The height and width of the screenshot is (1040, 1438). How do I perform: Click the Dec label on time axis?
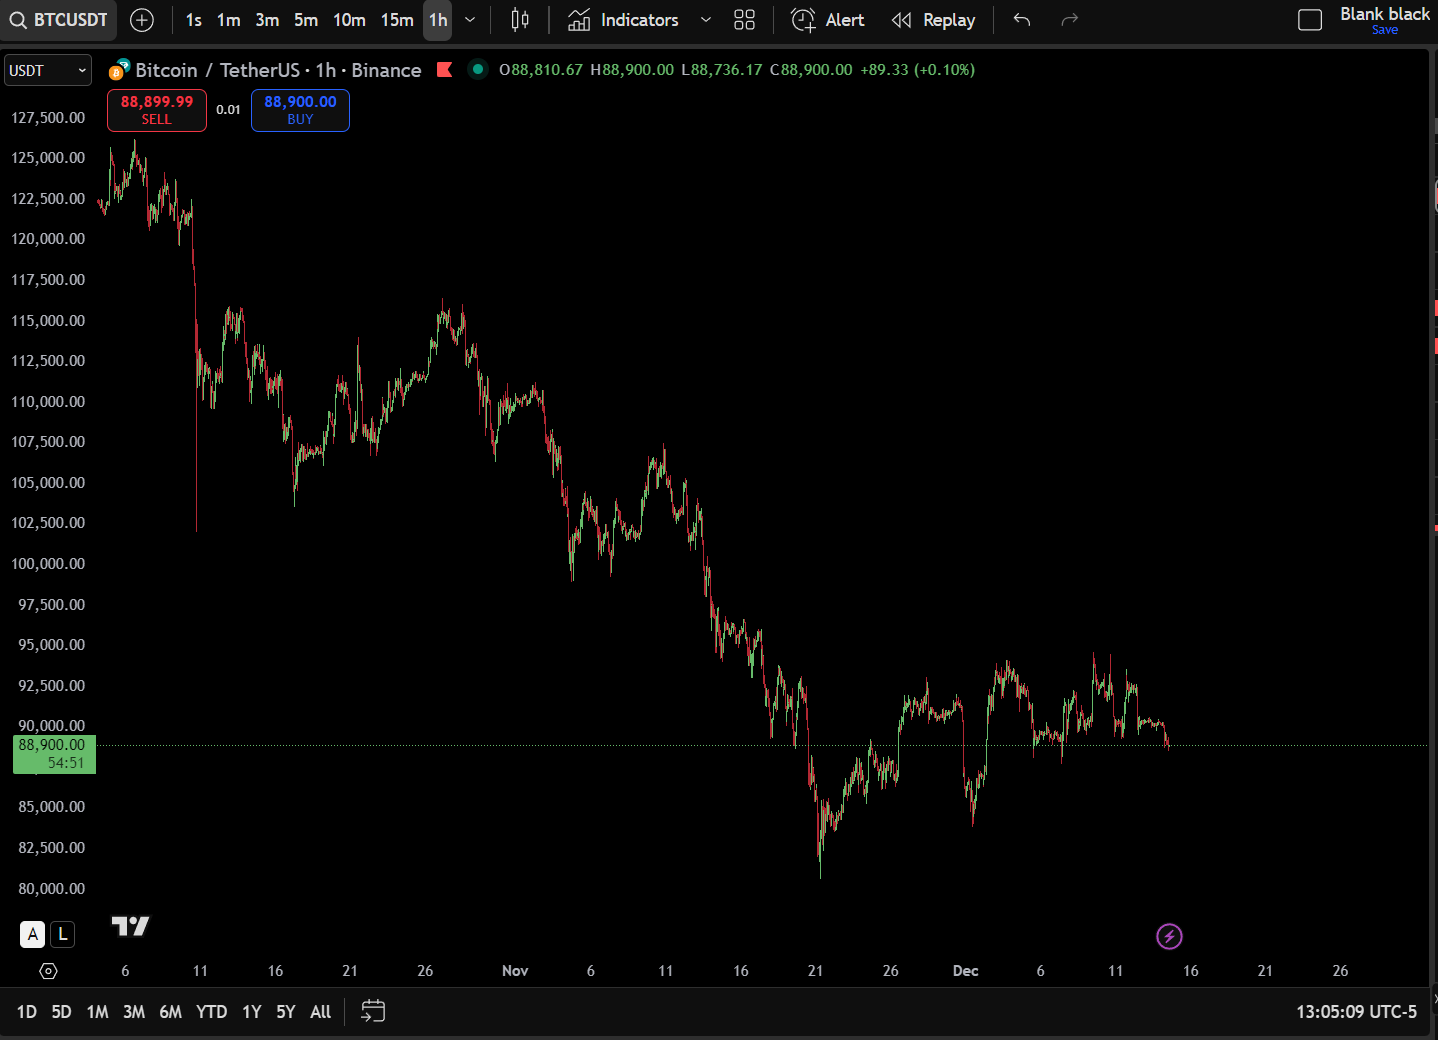pyautogui.click(x=966, y=971)
